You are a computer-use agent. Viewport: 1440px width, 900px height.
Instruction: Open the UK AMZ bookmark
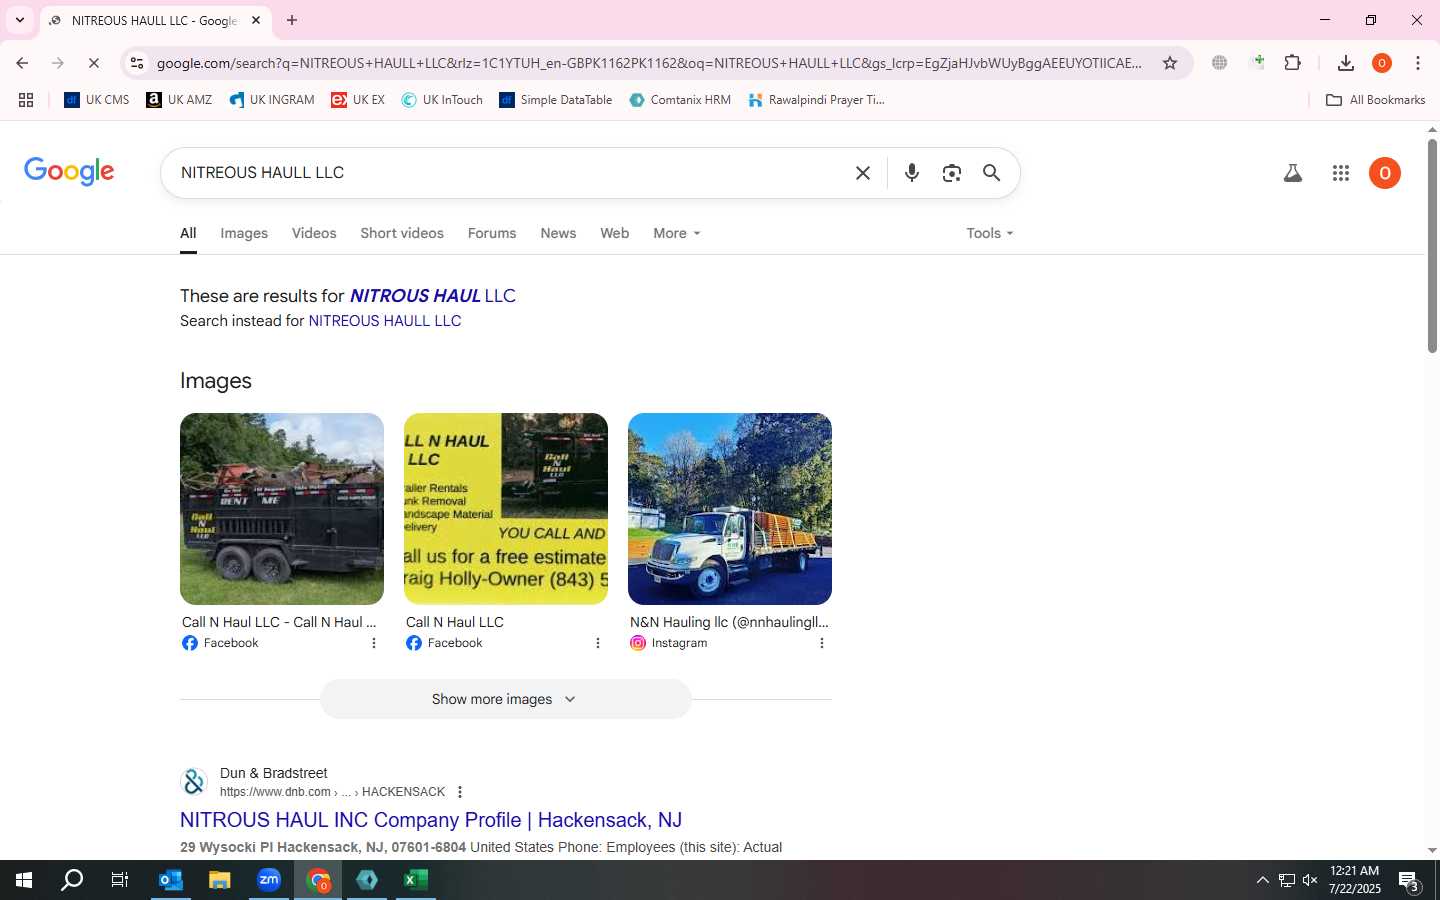179,100
